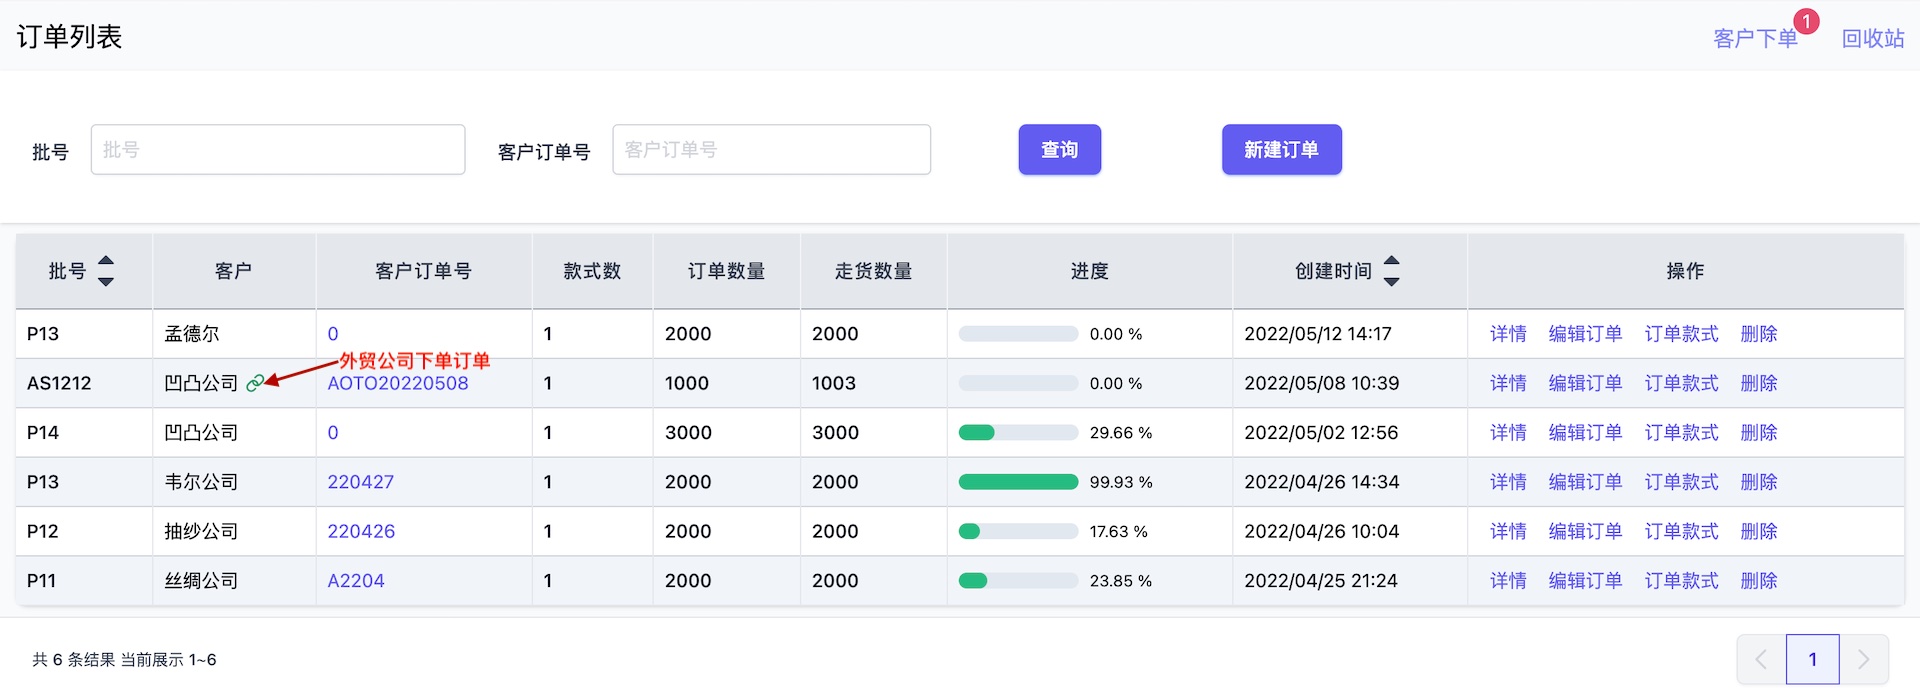Click the 进度 column header
This screenshot has width=1920, height=690.
pyautogui.click(x=1089, y=271)
